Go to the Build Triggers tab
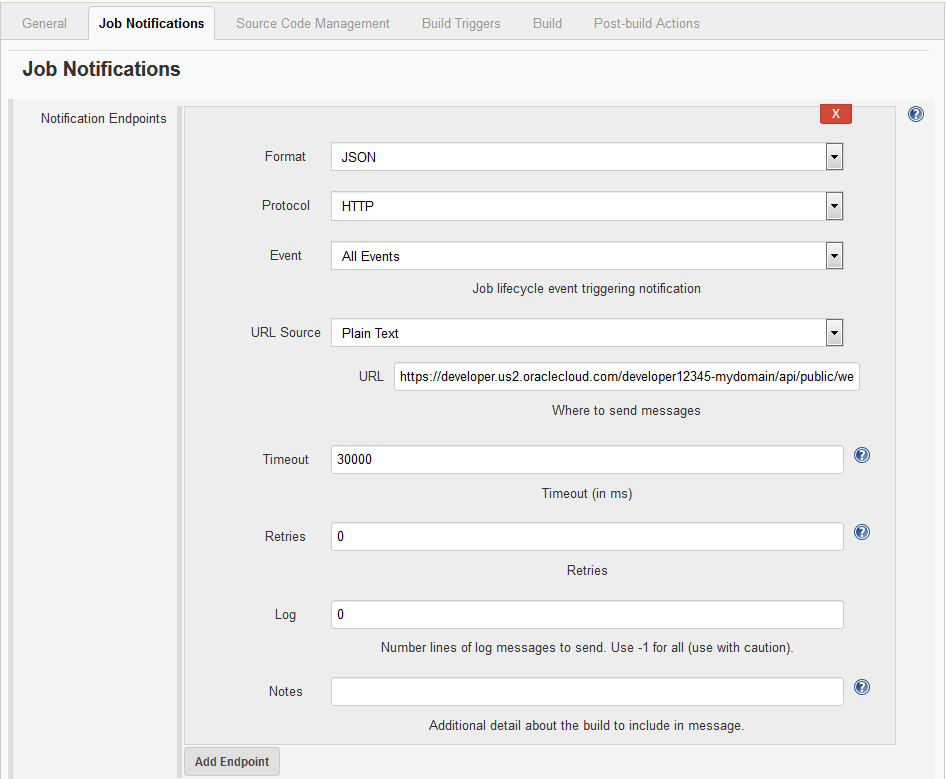The width and height of the screenshot is (946, 779). pyautogui.click(x=461, y=23)
